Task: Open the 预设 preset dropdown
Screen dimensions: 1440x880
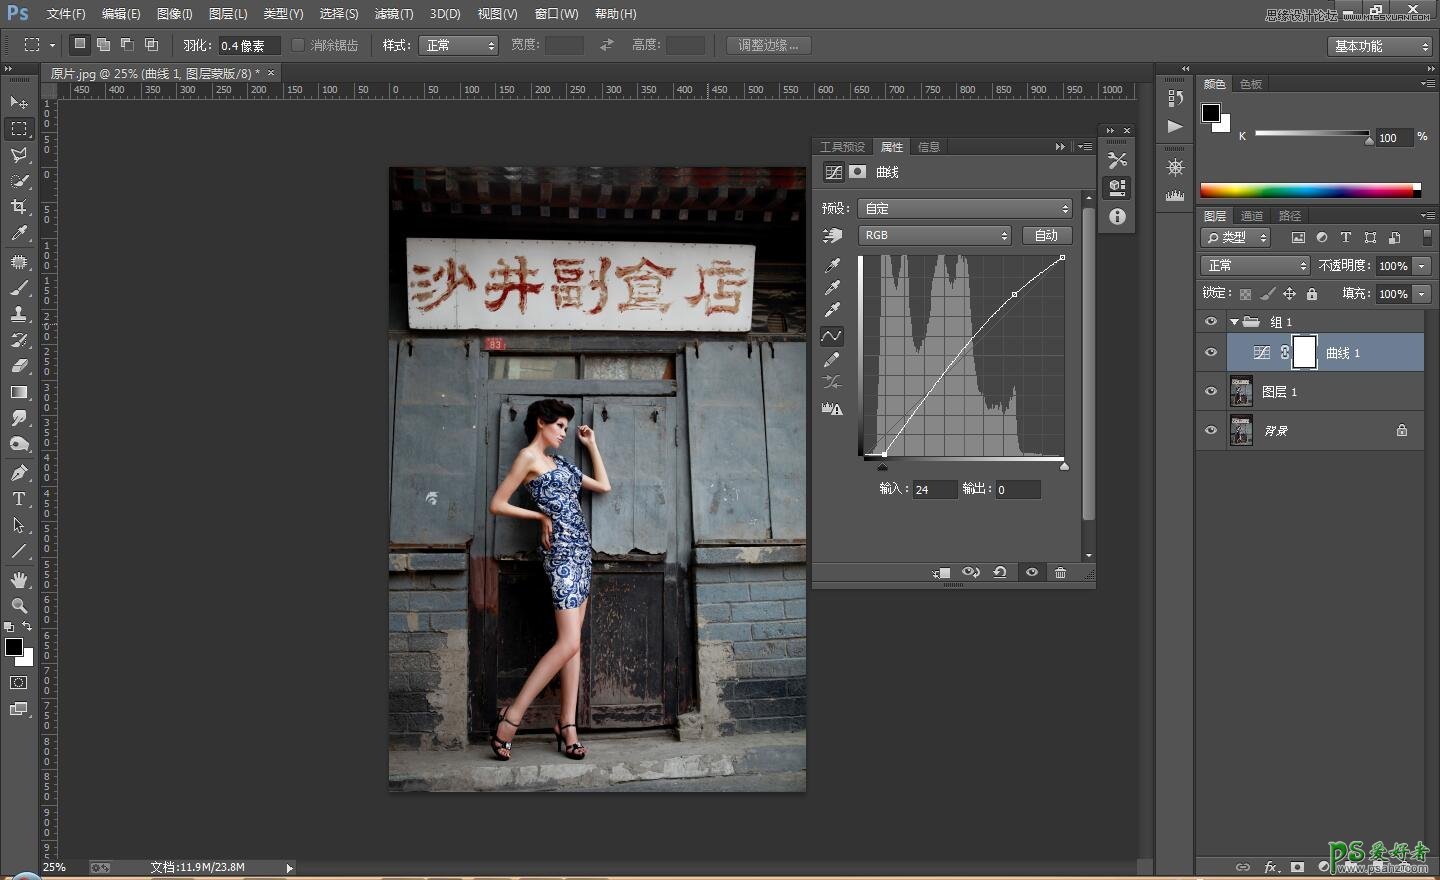Action: 966,208
